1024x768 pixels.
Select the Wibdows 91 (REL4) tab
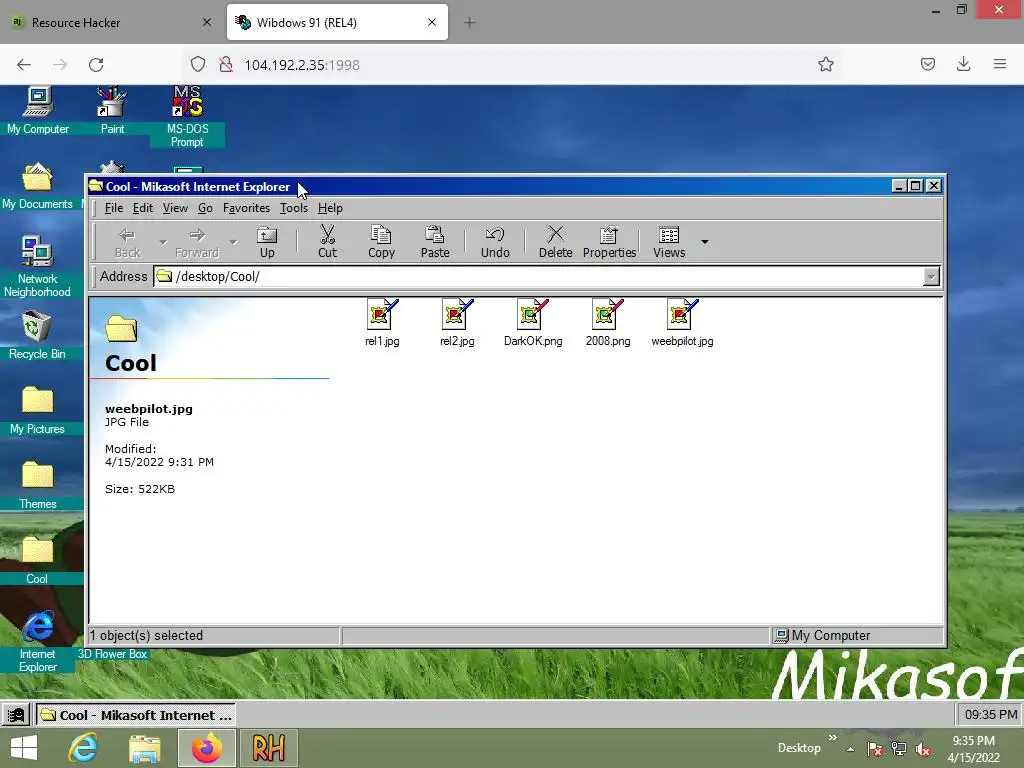click(x=337, y=22)
